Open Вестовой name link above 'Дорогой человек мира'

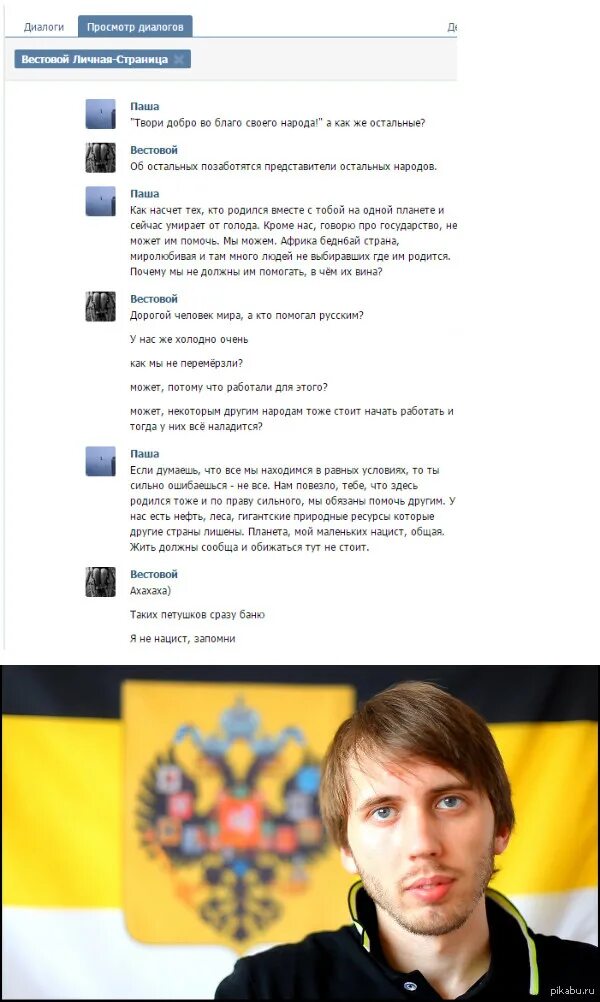point(154,299)
